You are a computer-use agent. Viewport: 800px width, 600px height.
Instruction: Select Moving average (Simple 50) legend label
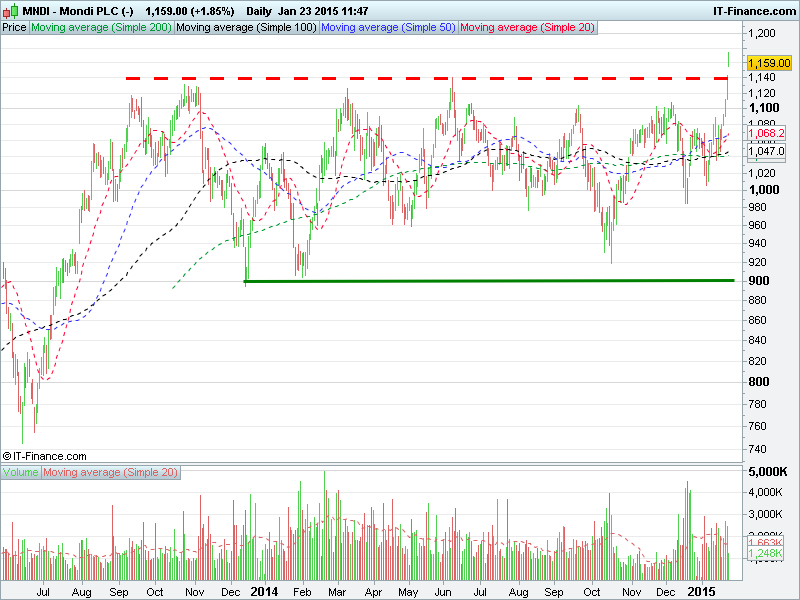(388, 28)
